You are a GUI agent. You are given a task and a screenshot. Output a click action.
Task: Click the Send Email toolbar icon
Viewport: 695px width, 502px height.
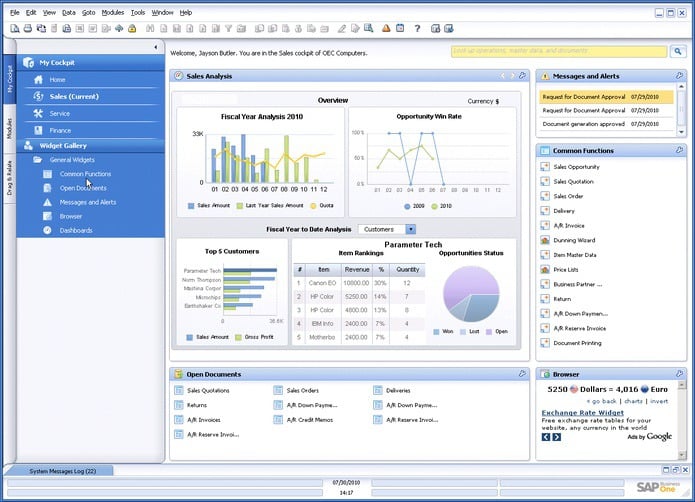point(41,28)
